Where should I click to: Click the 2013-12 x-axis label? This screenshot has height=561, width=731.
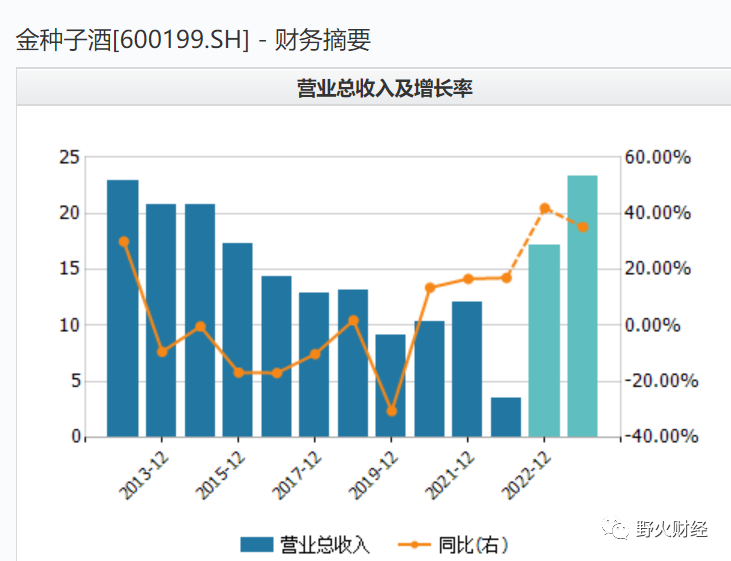tap(144, 476)
